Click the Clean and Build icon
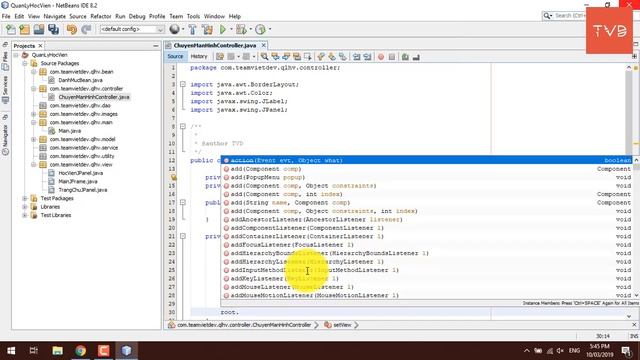This screenshot has height=360, width=640. pyautogui.click(x=207, y=29)
